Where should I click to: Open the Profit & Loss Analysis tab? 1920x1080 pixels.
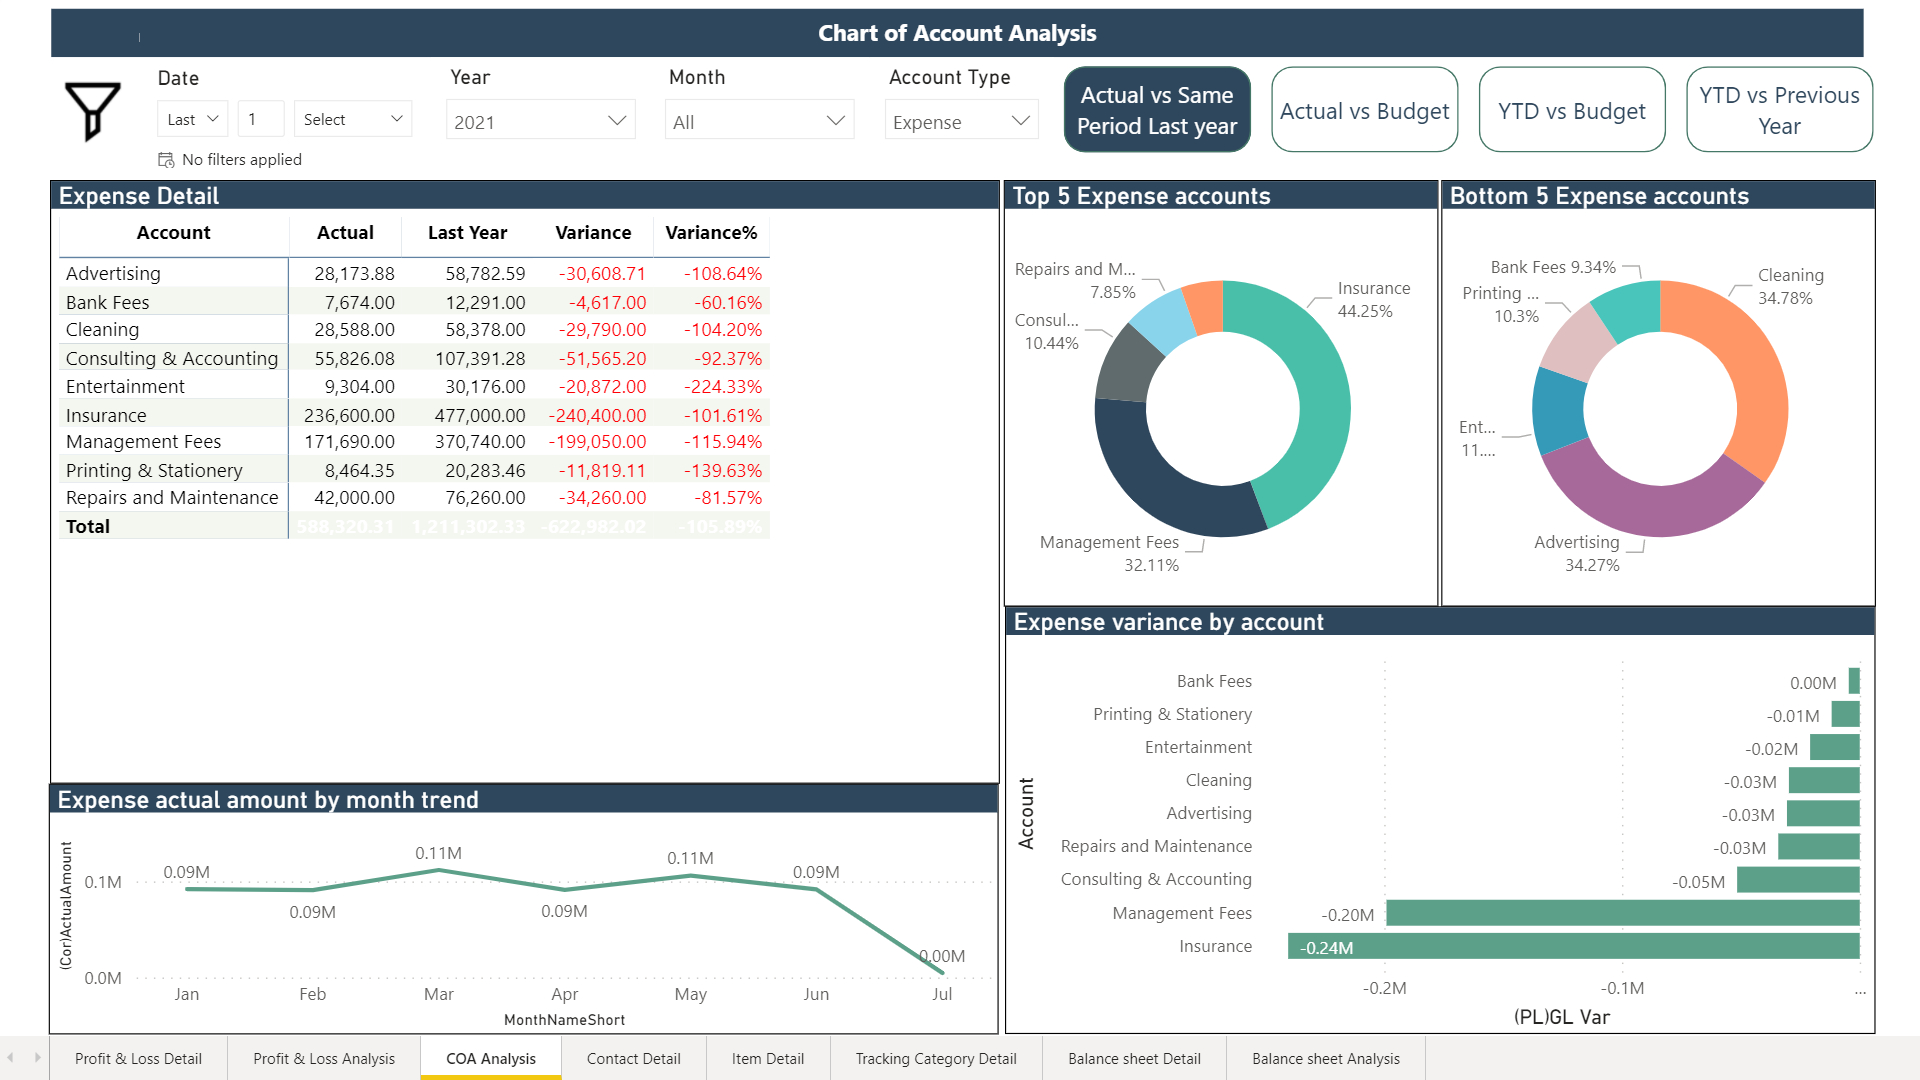pos(324,1058)
